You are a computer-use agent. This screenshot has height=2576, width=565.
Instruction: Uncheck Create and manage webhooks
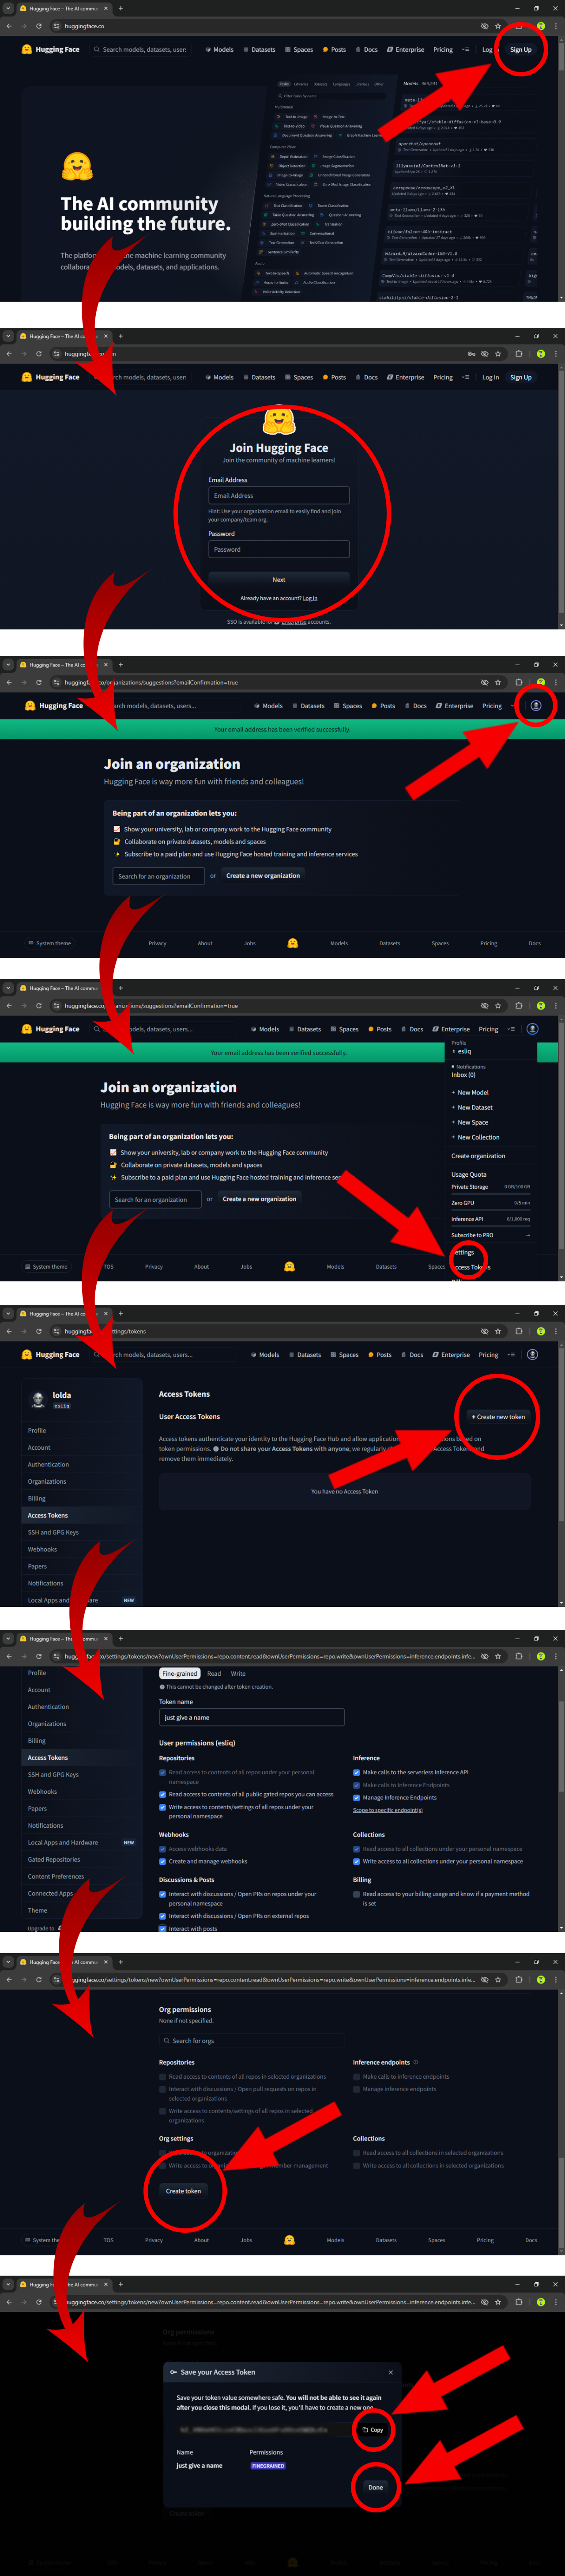pyautogui.click(x=163, y=1861)
